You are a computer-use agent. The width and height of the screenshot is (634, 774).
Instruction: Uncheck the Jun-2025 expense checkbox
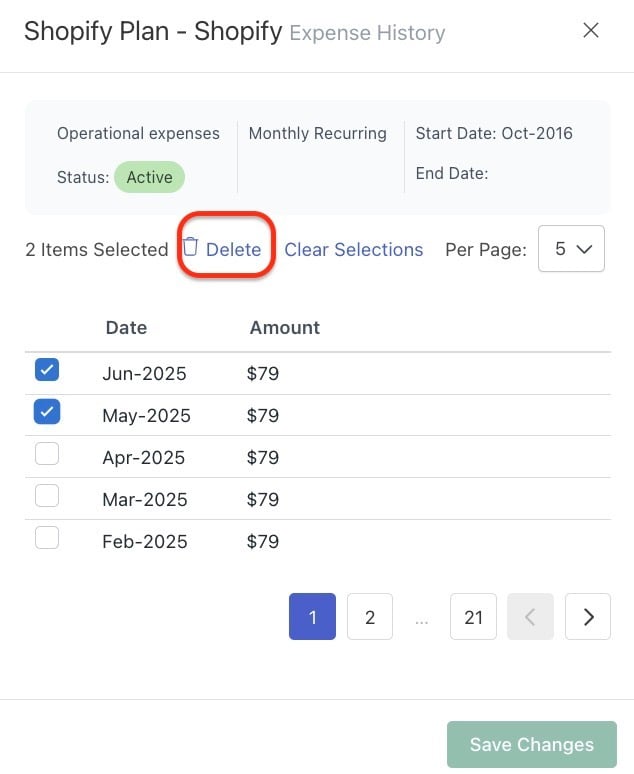point(47,370)
